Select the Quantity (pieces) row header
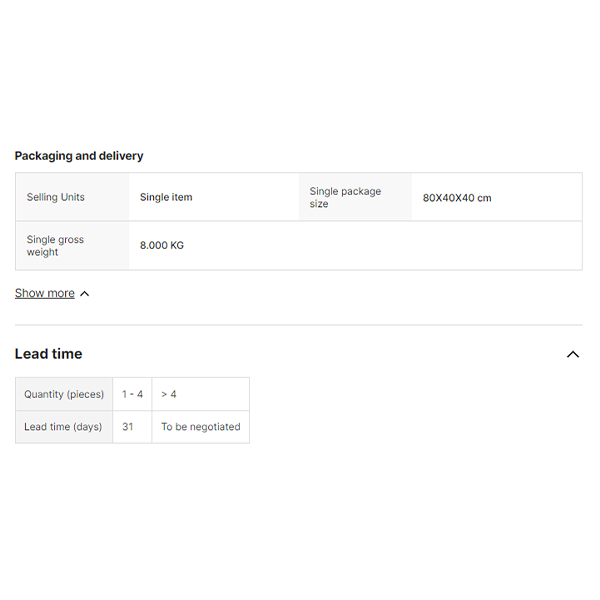This screenshot has width=600, height=600. pos(64,394)
